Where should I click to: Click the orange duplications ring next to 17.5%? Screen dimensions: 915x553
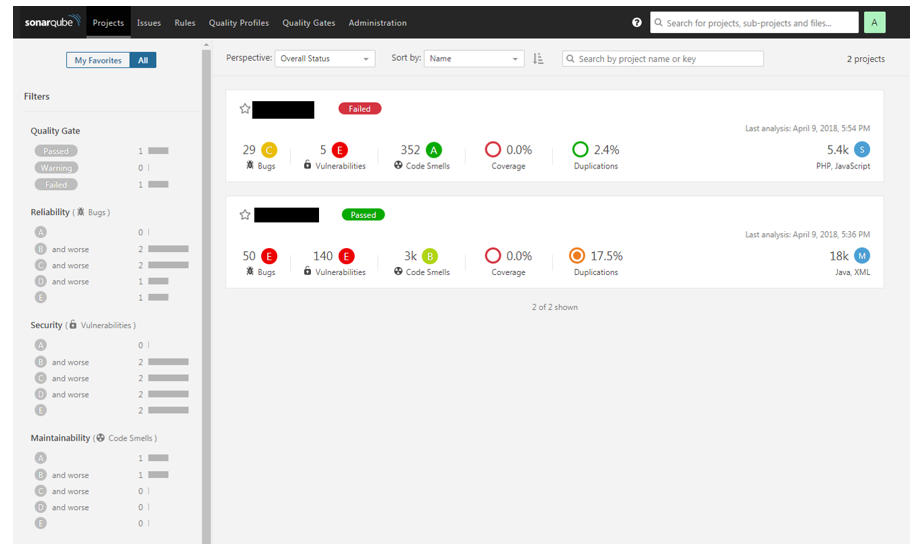pos(577,256)
